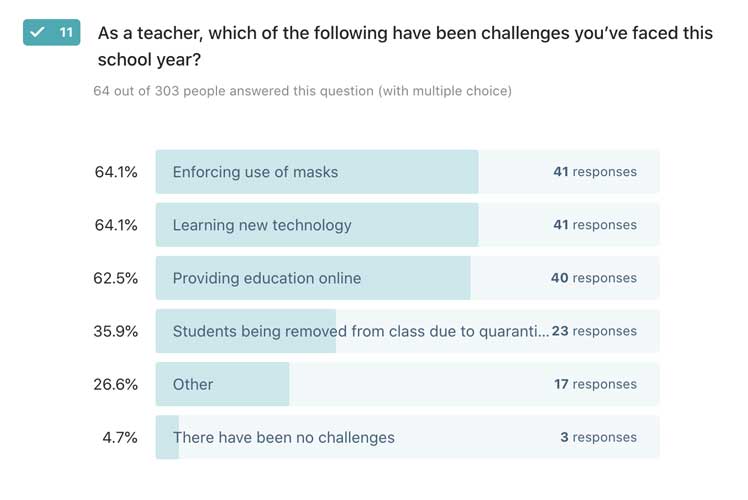The height and width of the screenshot is (500, 748).
Task: Click the 4.7% percentage label
Action: pos(120,437)
